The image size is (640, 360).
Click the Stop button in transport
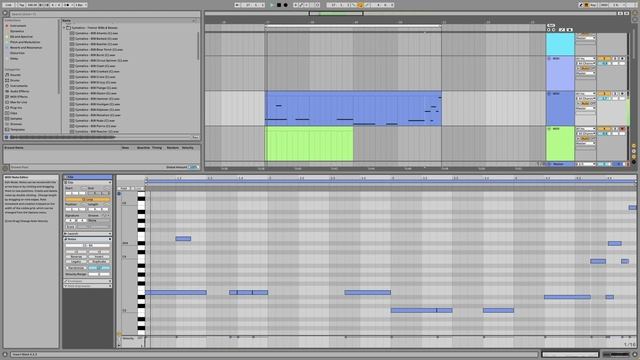[x=279, y=5]
